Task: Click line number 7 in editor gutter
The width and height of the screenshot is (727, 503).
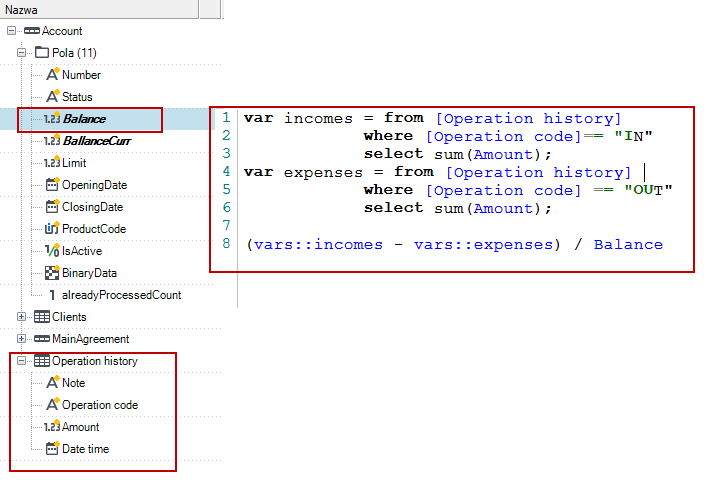Action: pyautogui.click(x=226, y=225)
